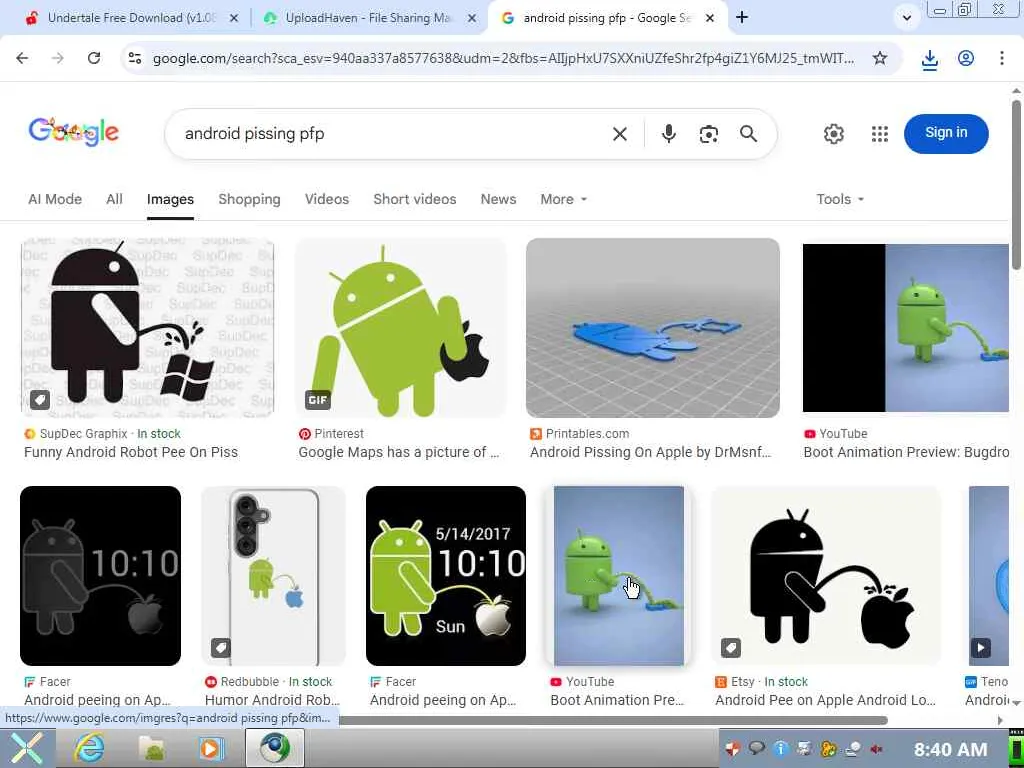Open search by image camera icon

709,134
